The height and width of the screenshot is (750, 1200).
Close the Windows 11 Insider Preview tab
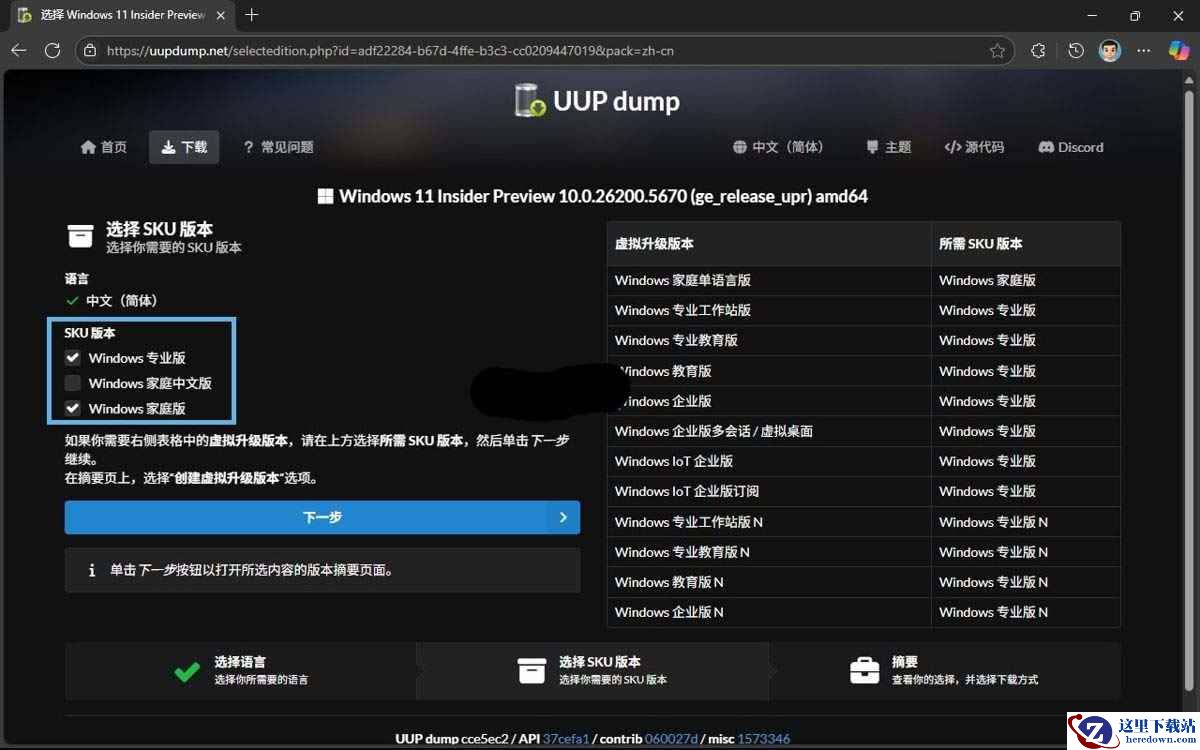221,15
